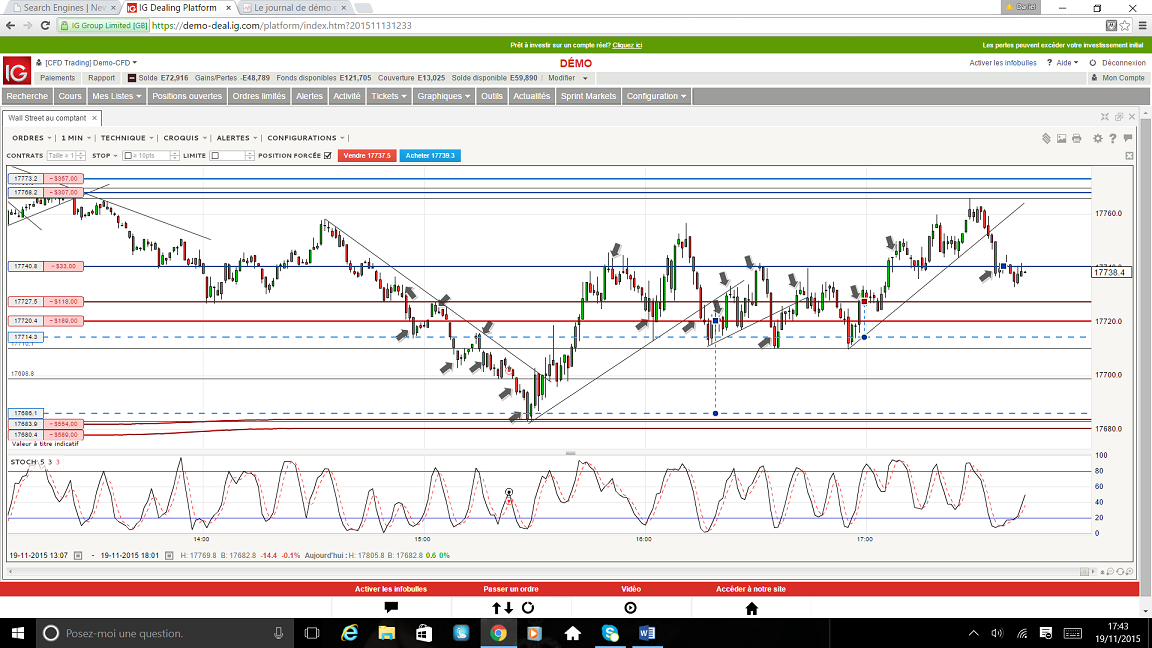The height and width of the screenshot is (648, 1152).
Task: Open the Mes Listes menu
Action: tap(117, 96)
